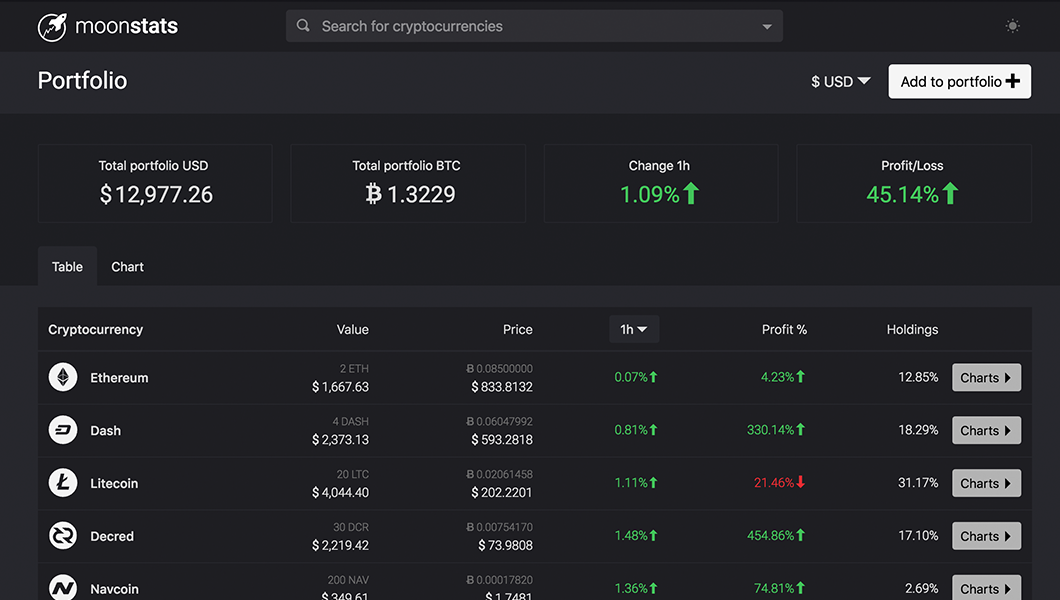
Task: Select the Table tab
Action: coord(66,266)
